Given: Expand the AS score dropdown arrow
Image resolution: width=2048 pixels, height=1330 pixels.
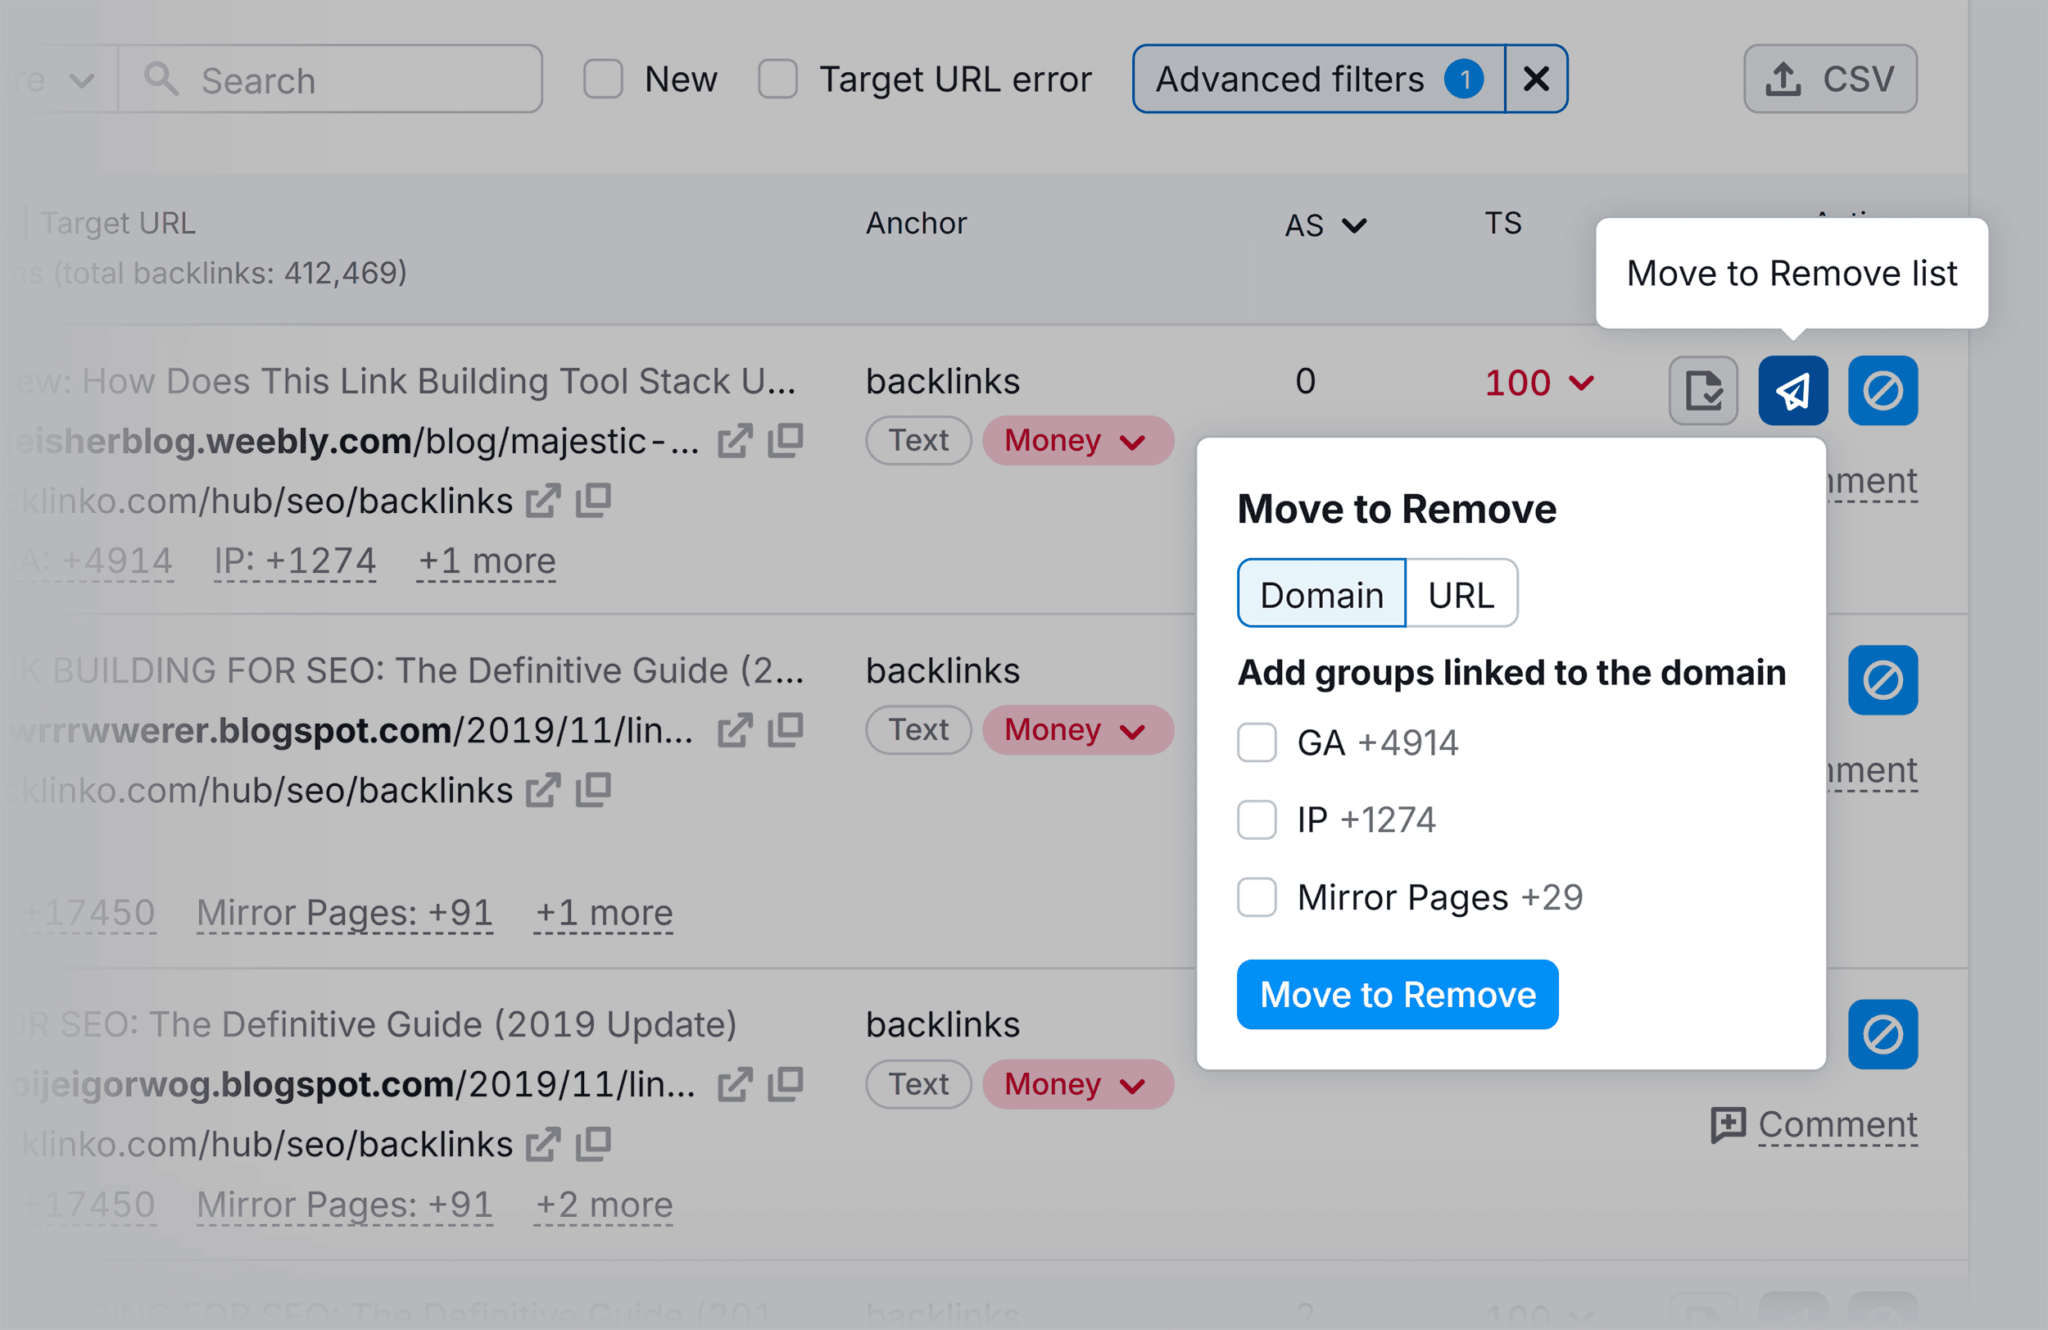Looking at the screenshot, I should 1352,230.
